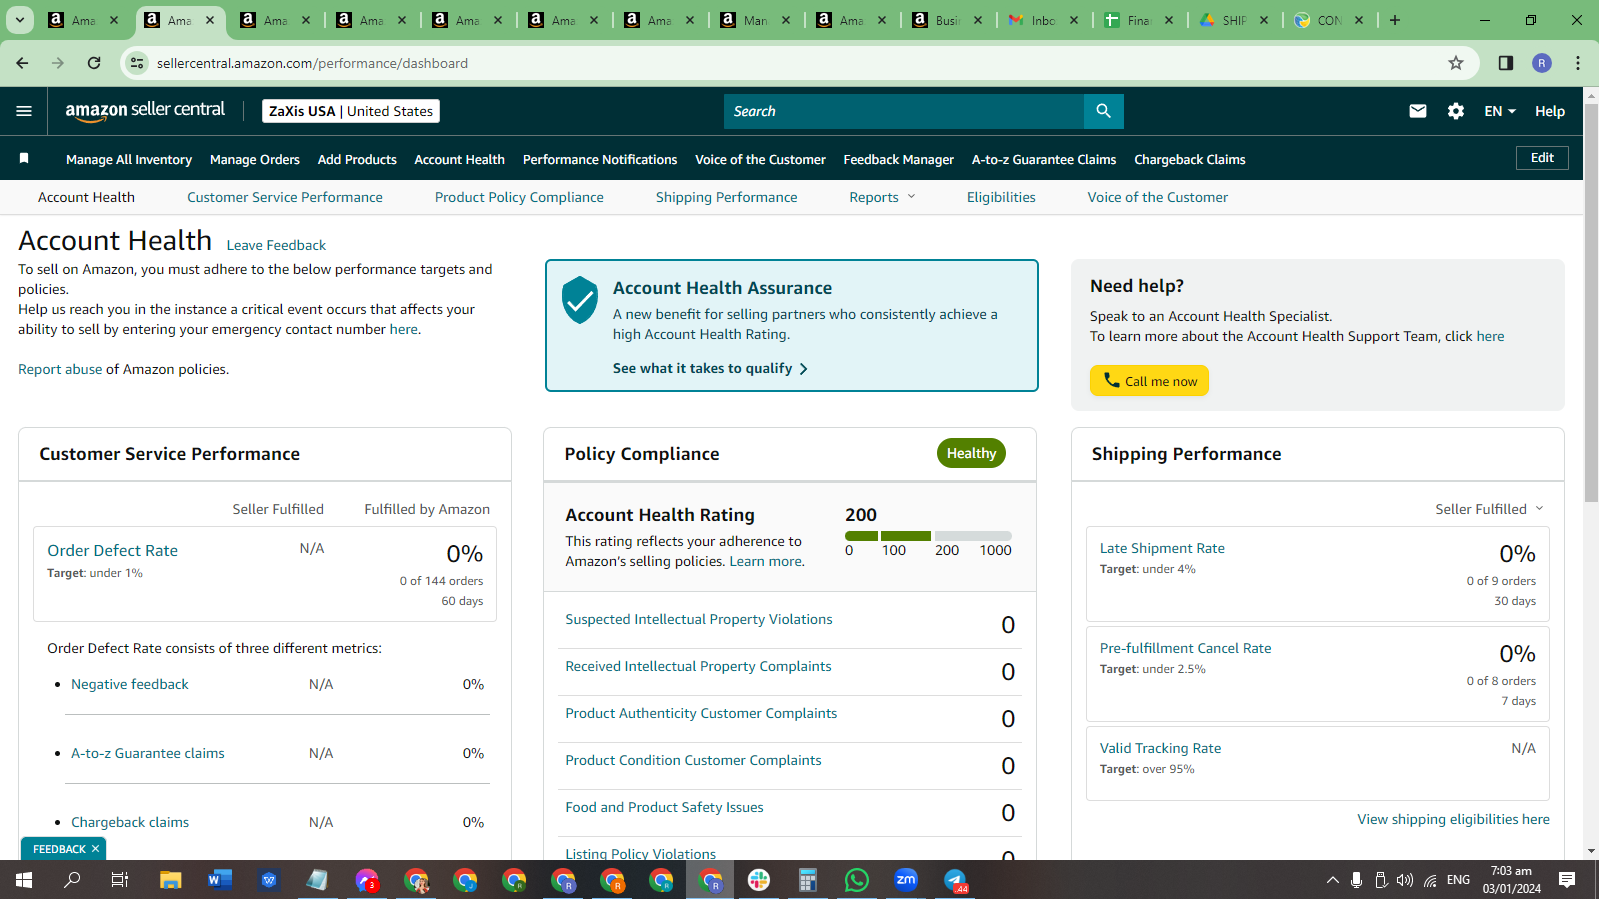The image size is (1599, 899).
Task: Open the Product Policy Compliance tab
Action: point(519,197)
